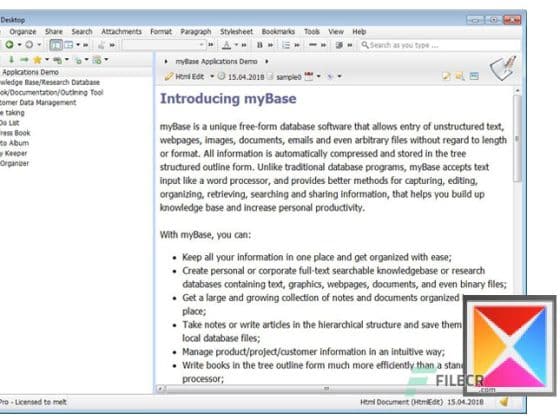The height and width of the screenshot is (420, 560).
Task: Select the Organizer tree item
Action: tap(14, 164)
